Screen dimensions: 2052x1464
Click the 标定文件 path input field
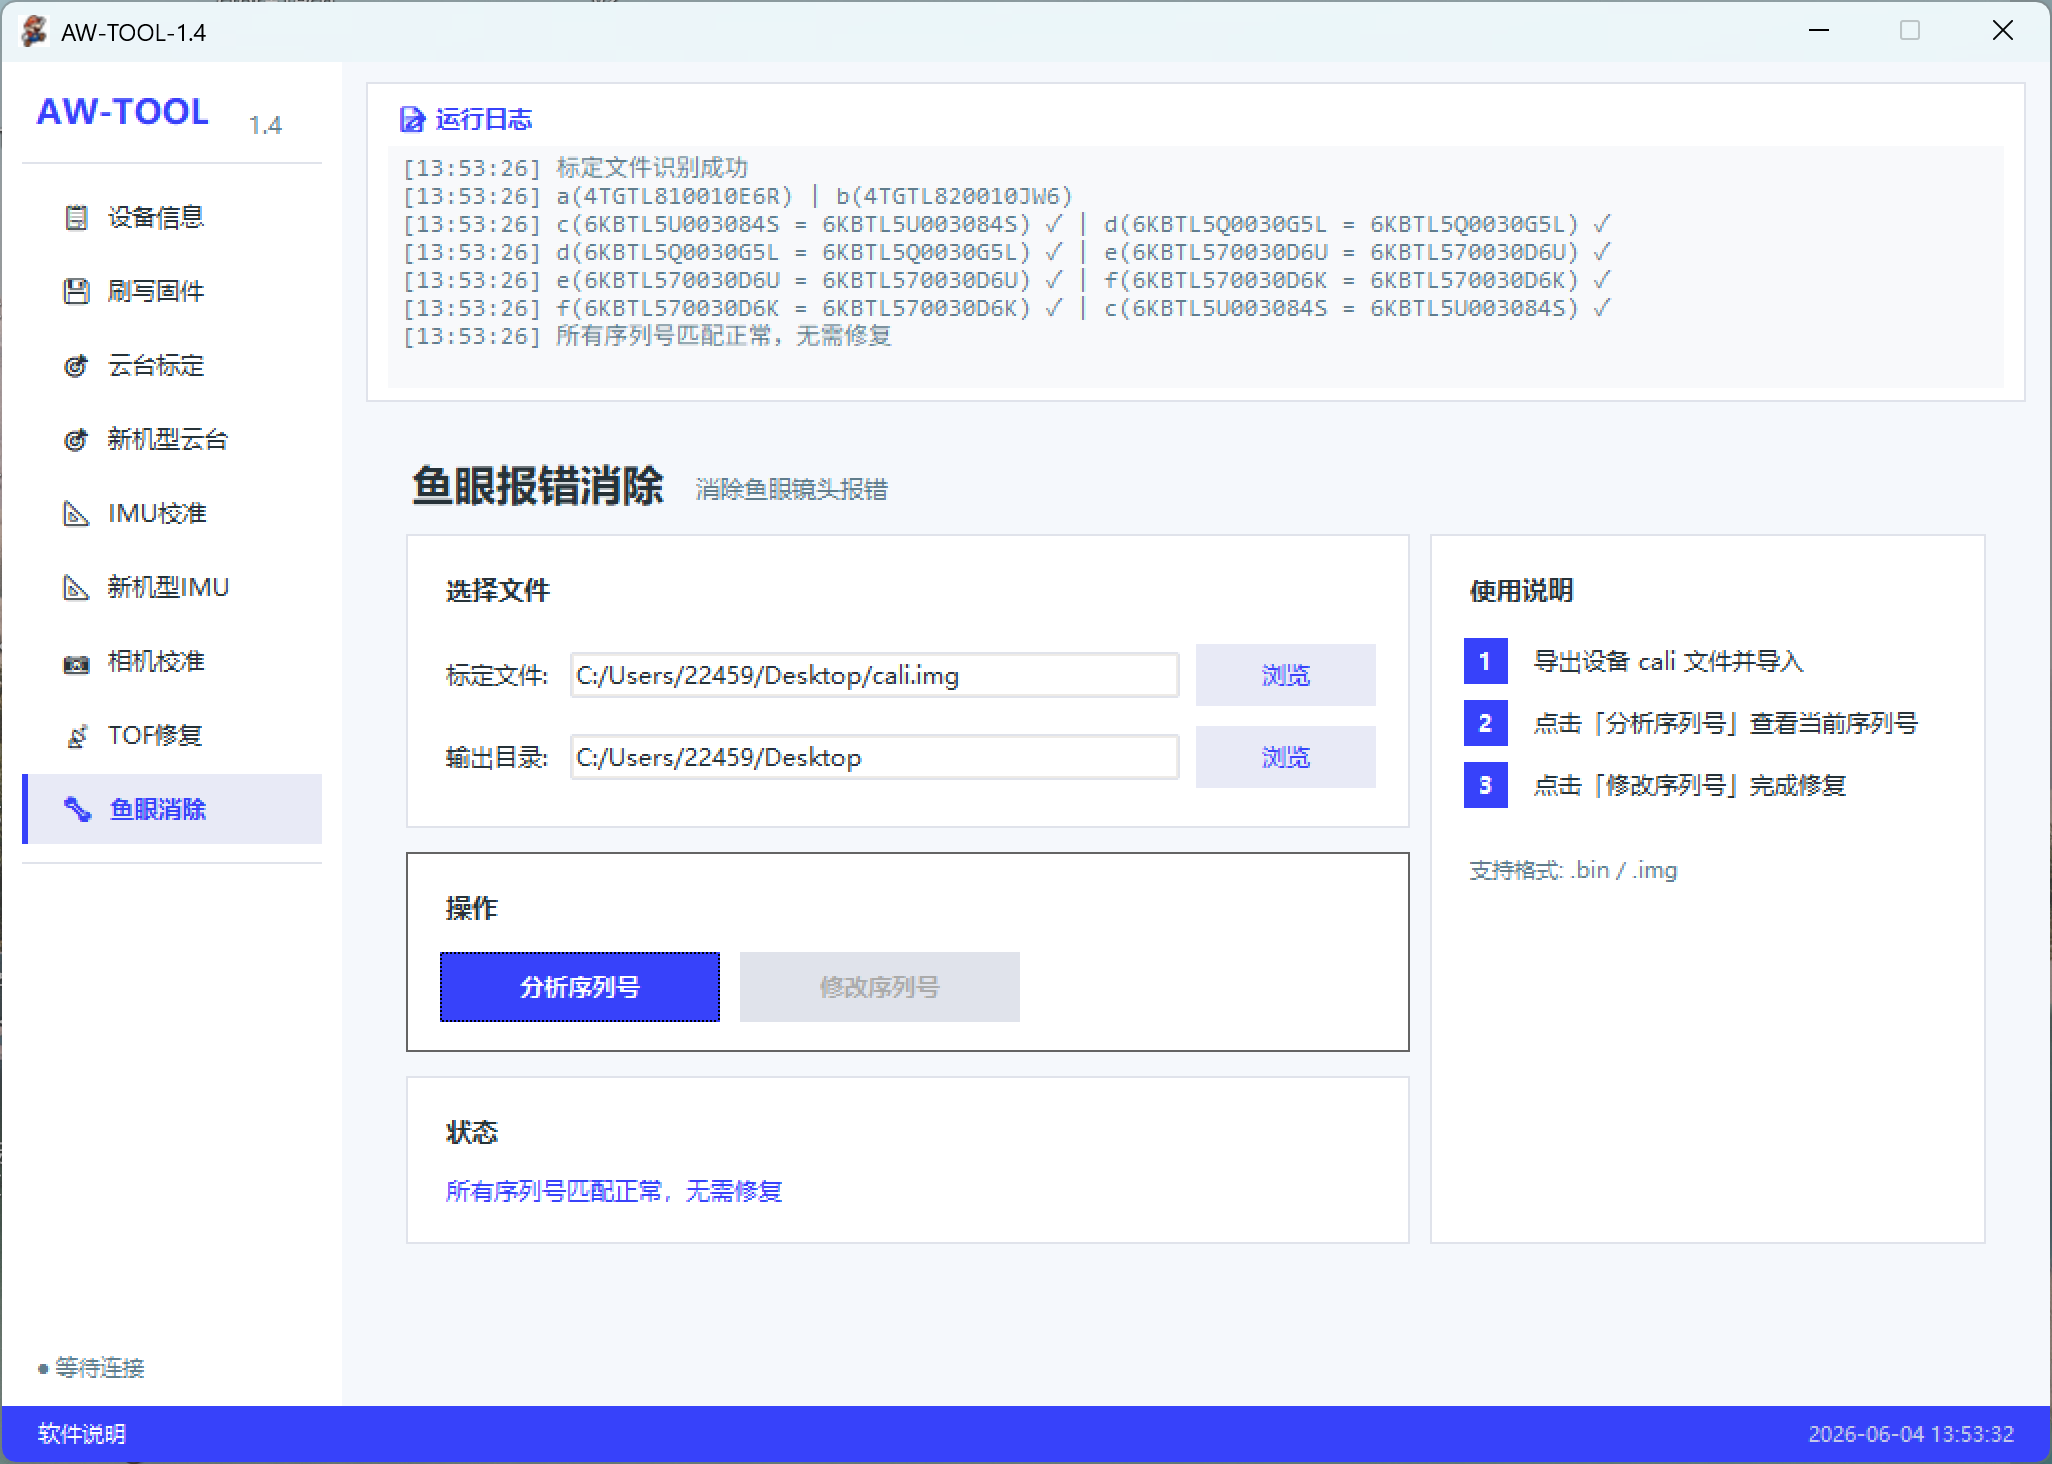875,675
